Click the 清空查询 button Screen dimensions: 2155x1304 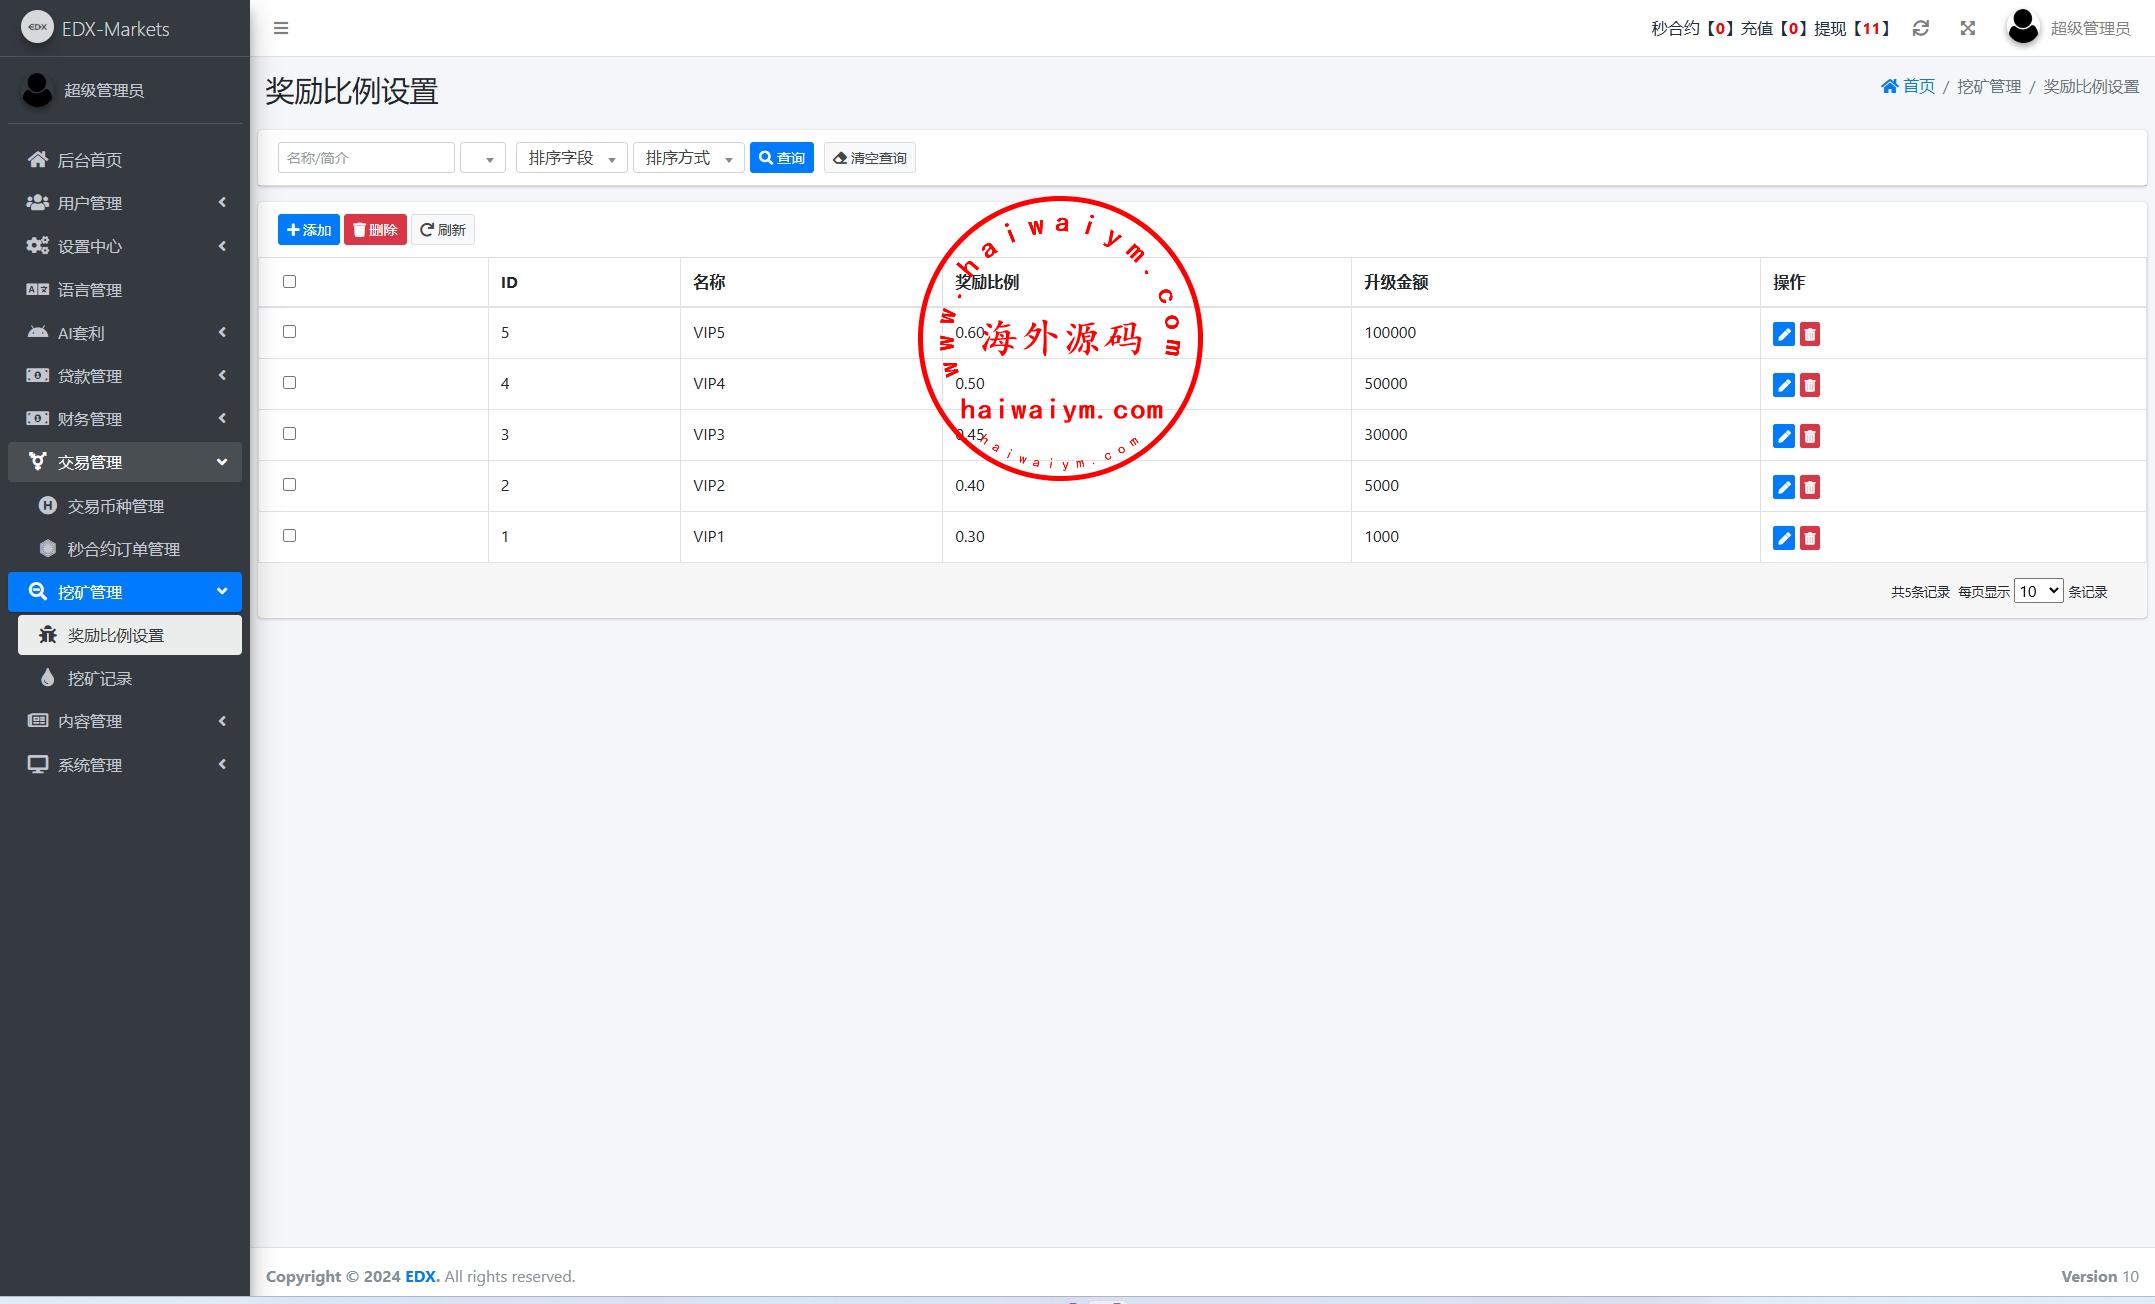[x=869, y=158]
